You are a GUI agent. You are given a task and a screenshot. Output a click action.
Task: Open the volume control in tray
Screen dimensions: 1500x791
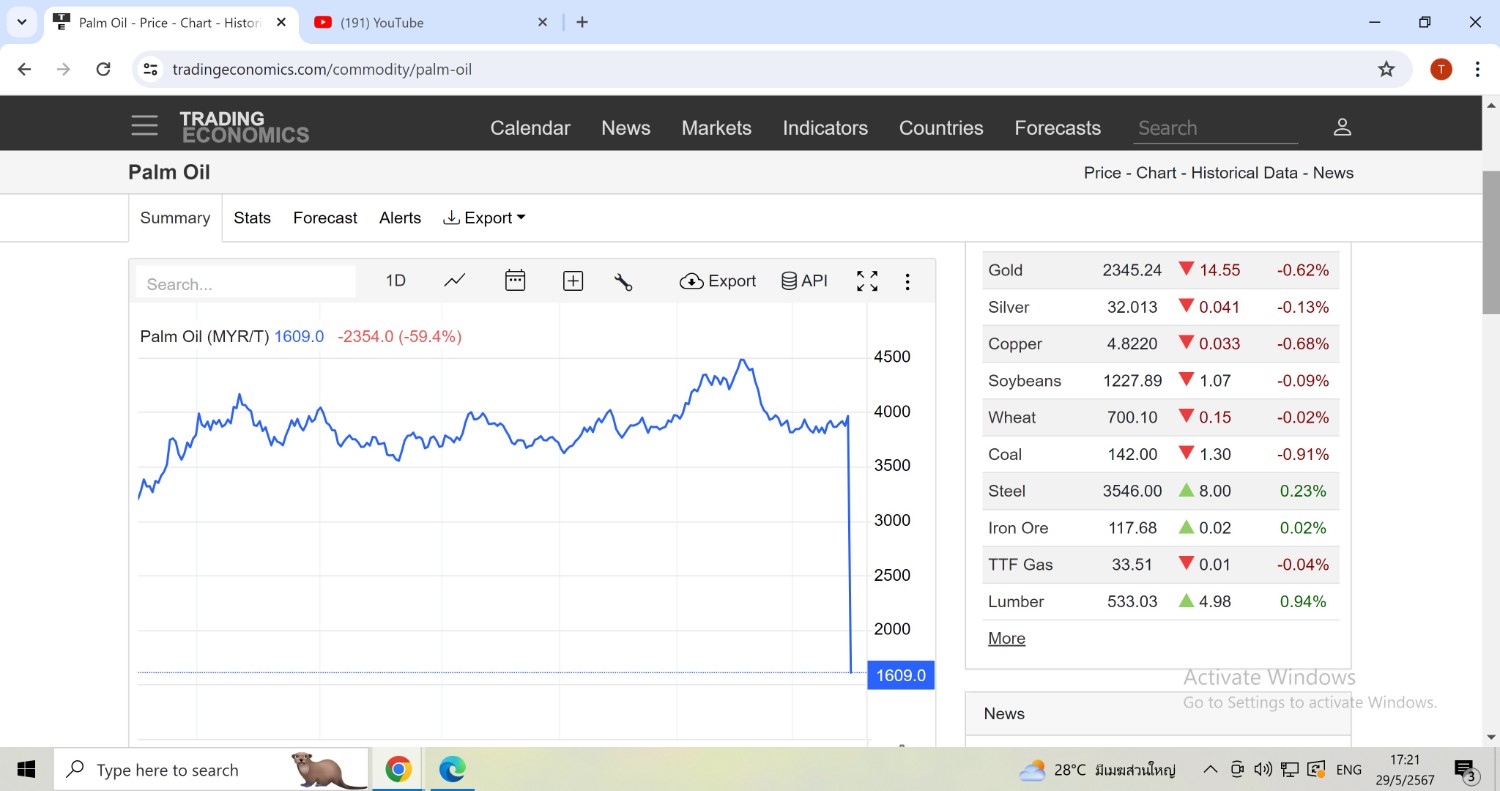(1263, 769)
